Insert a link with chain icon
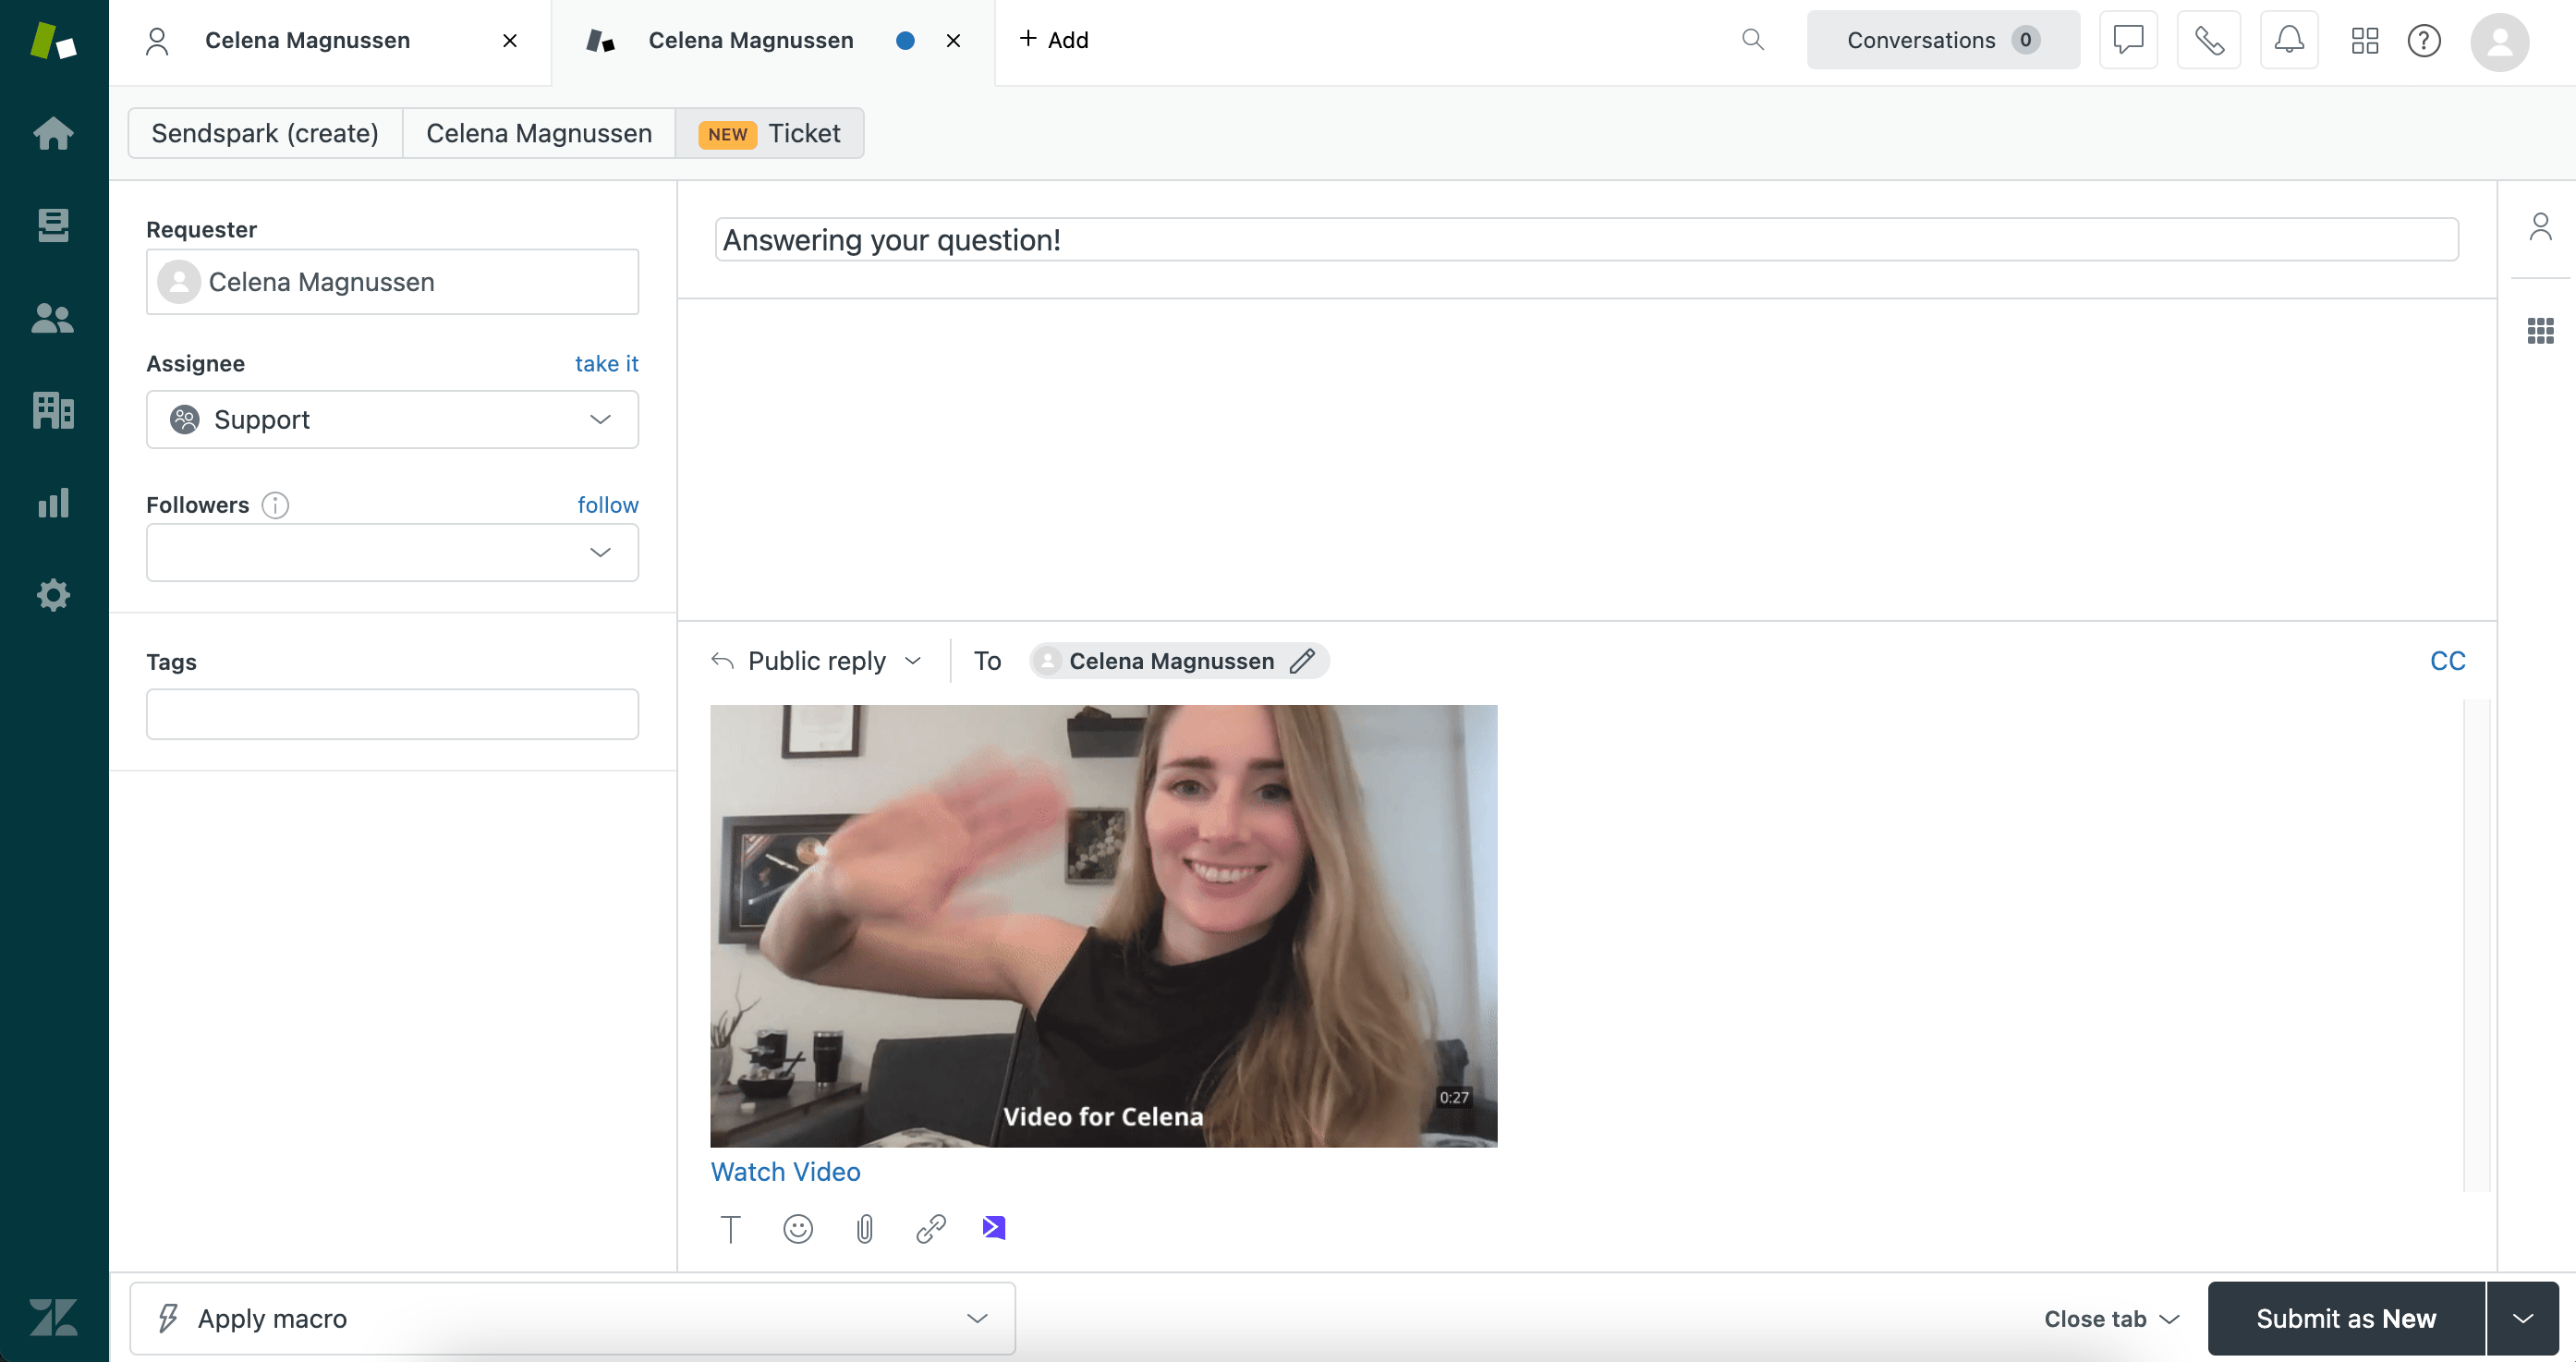 coord(931,1228)
